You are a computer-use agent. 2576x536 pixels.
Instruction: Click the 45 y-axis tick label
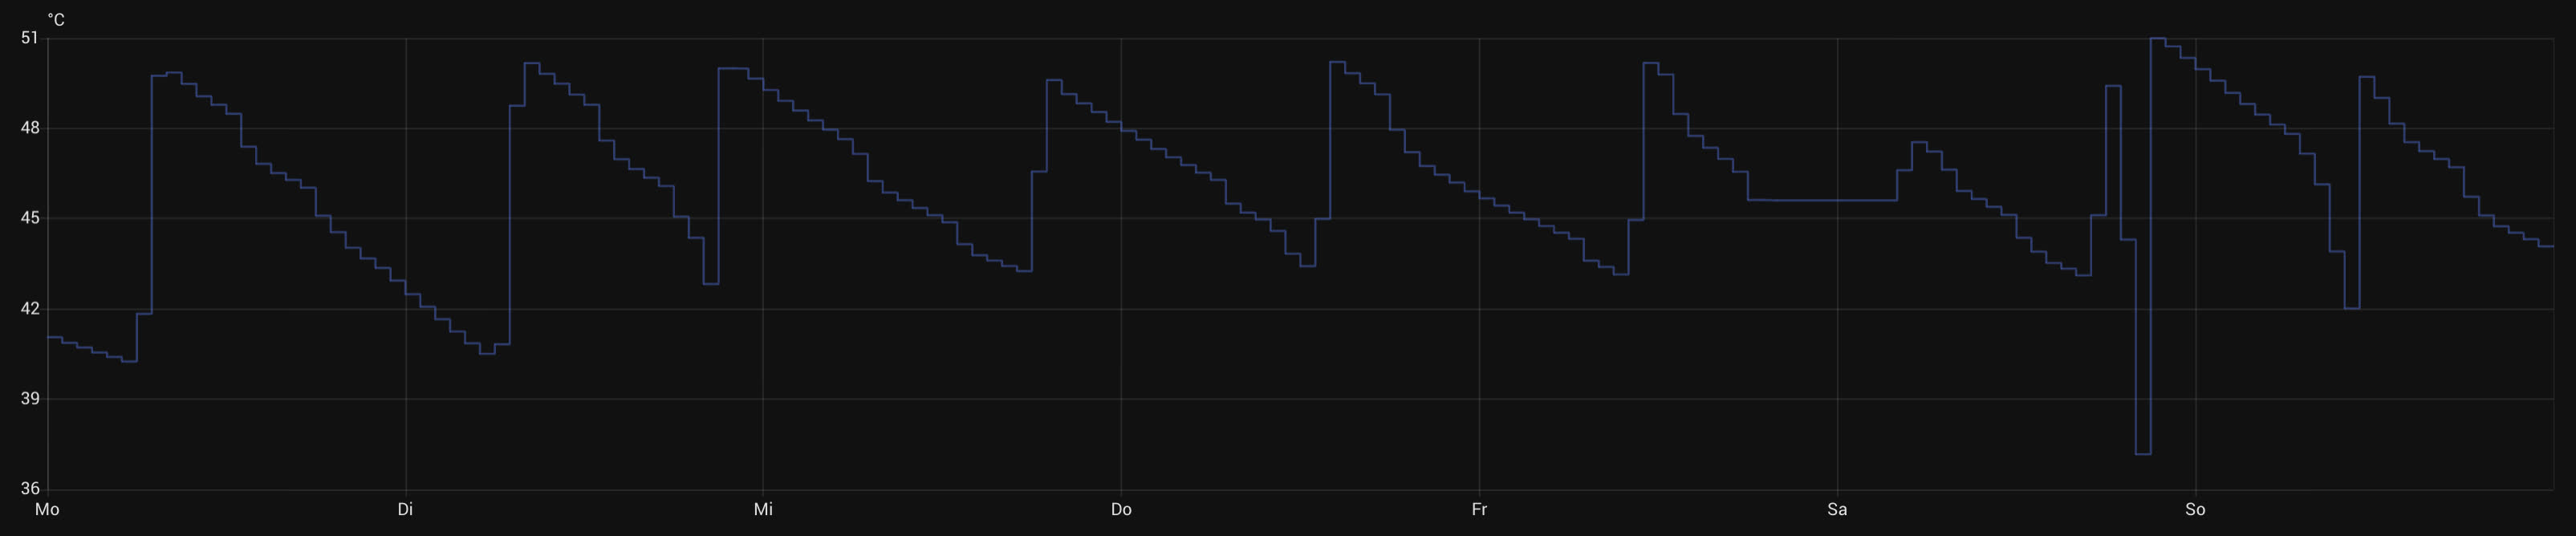coord(29,218)
